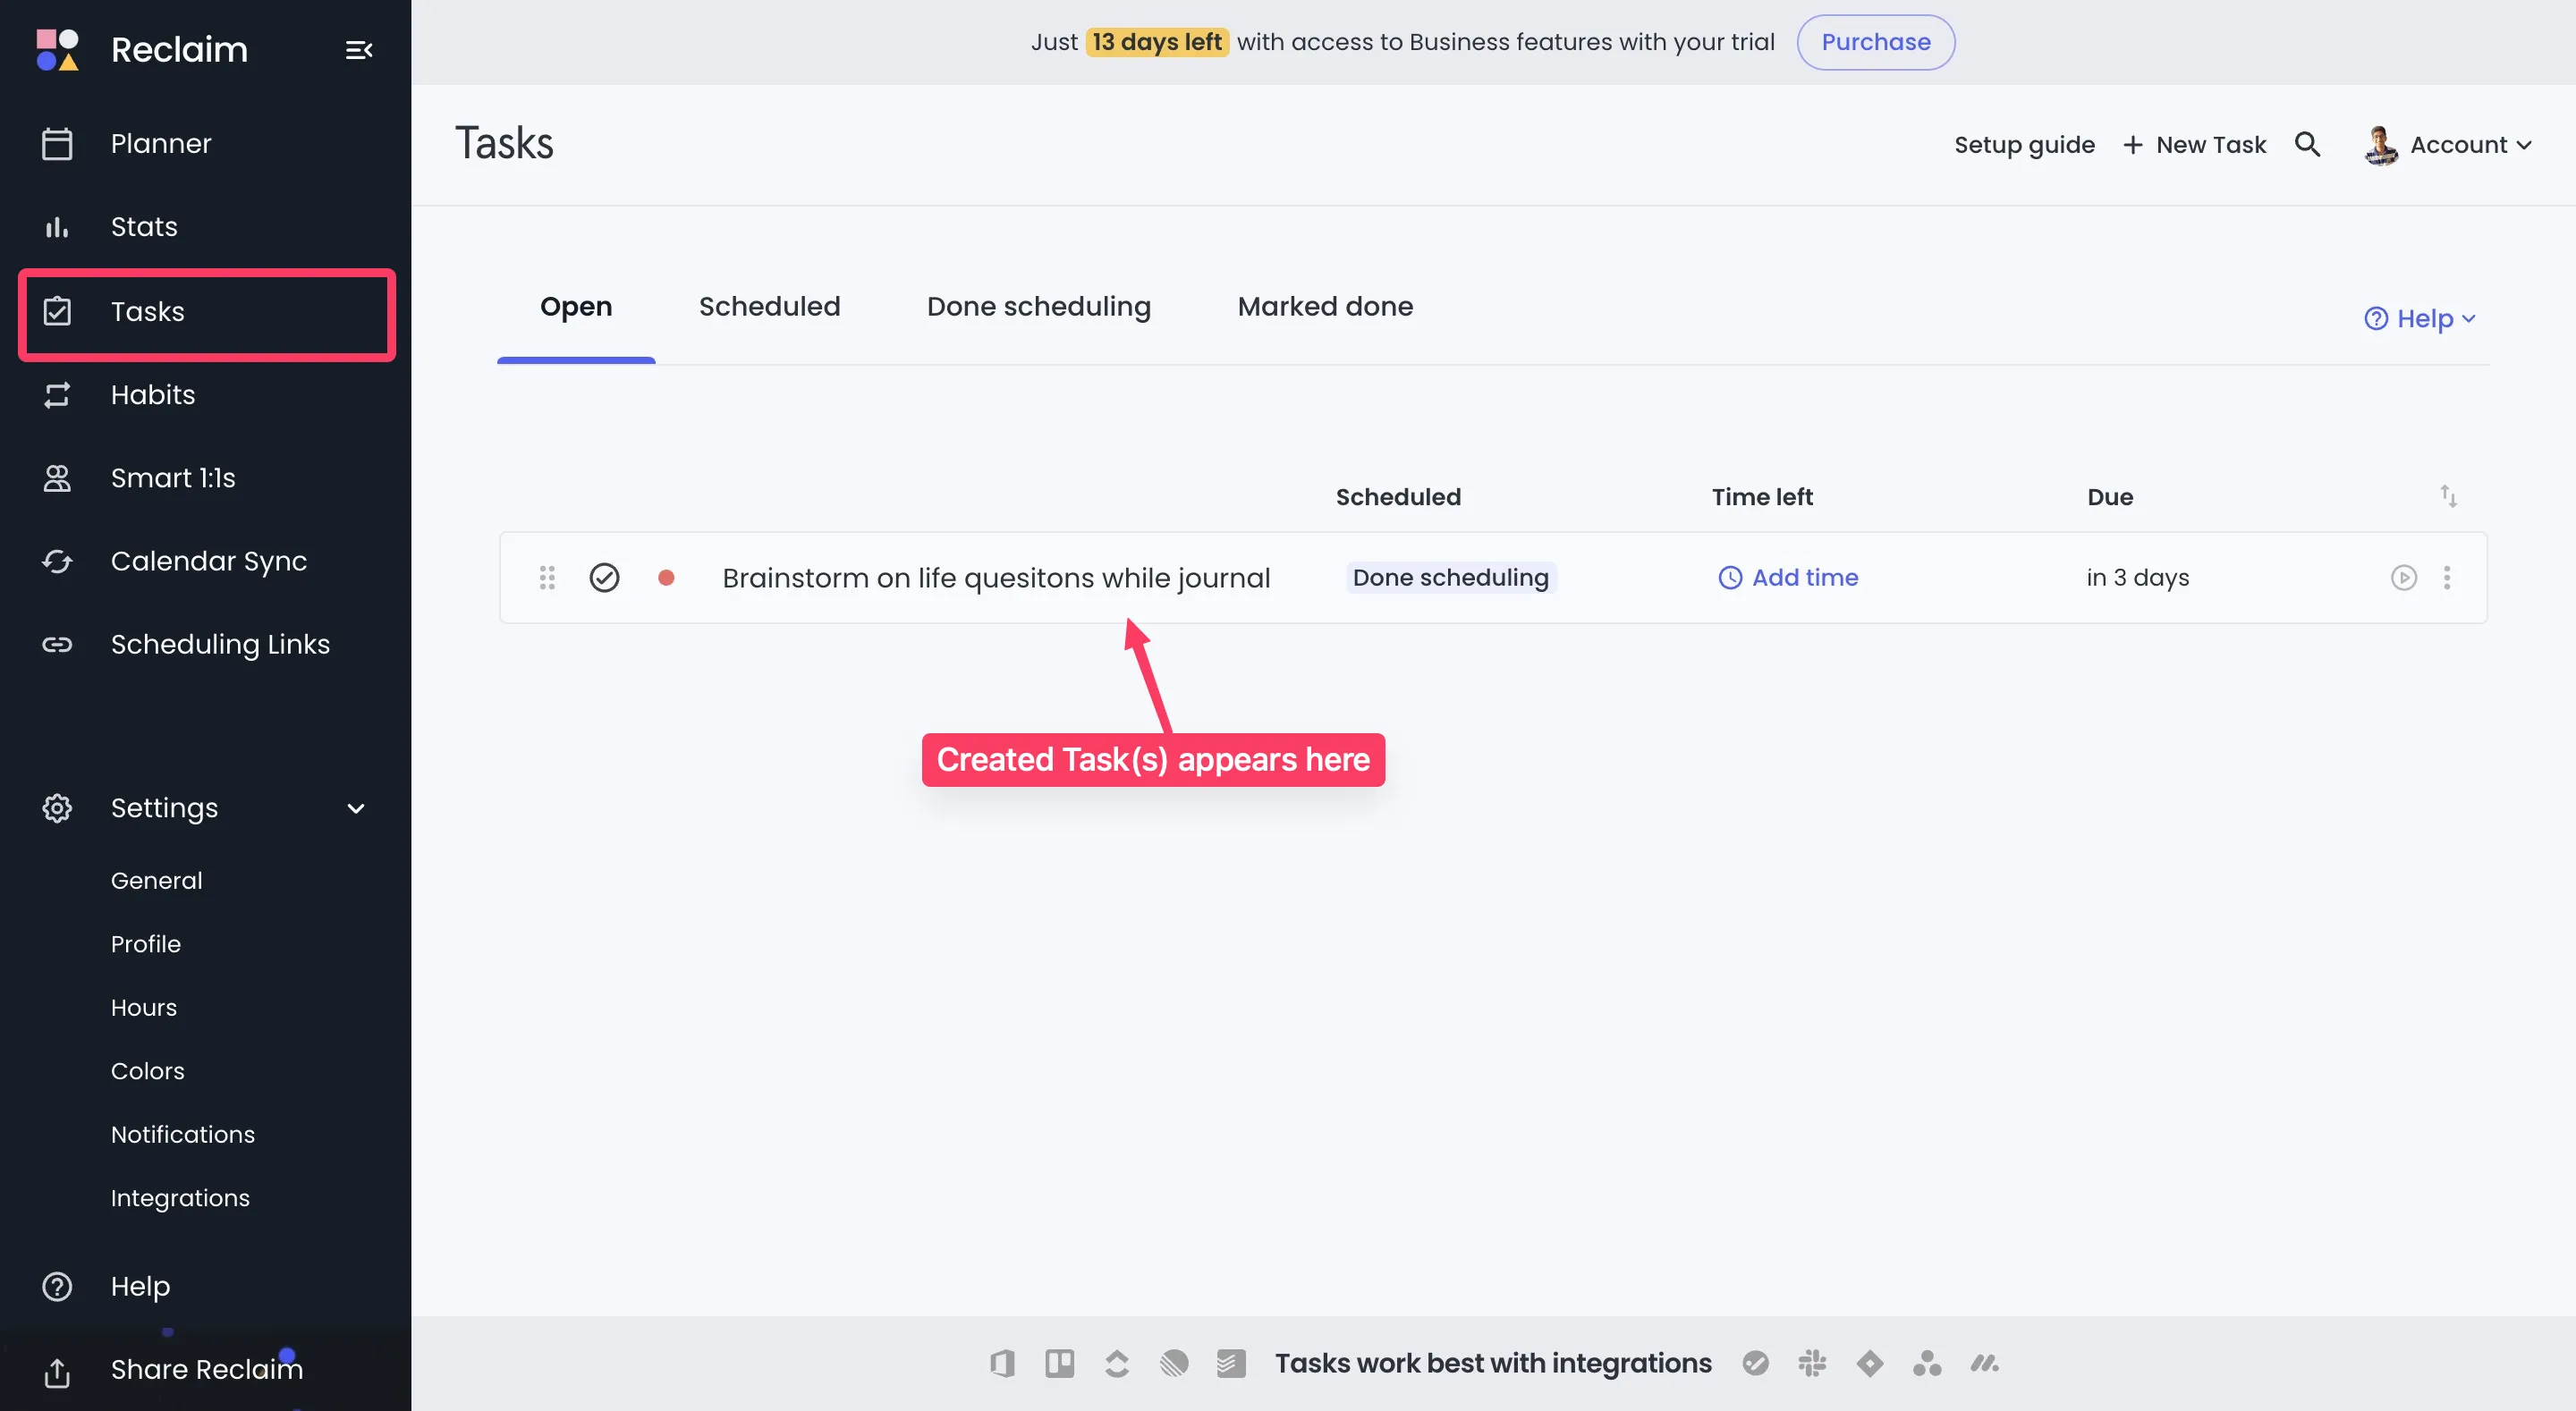This screenshot has height=1411, width=2576.
Task: Click the search magnifier icon
Action: point(2307,144)
